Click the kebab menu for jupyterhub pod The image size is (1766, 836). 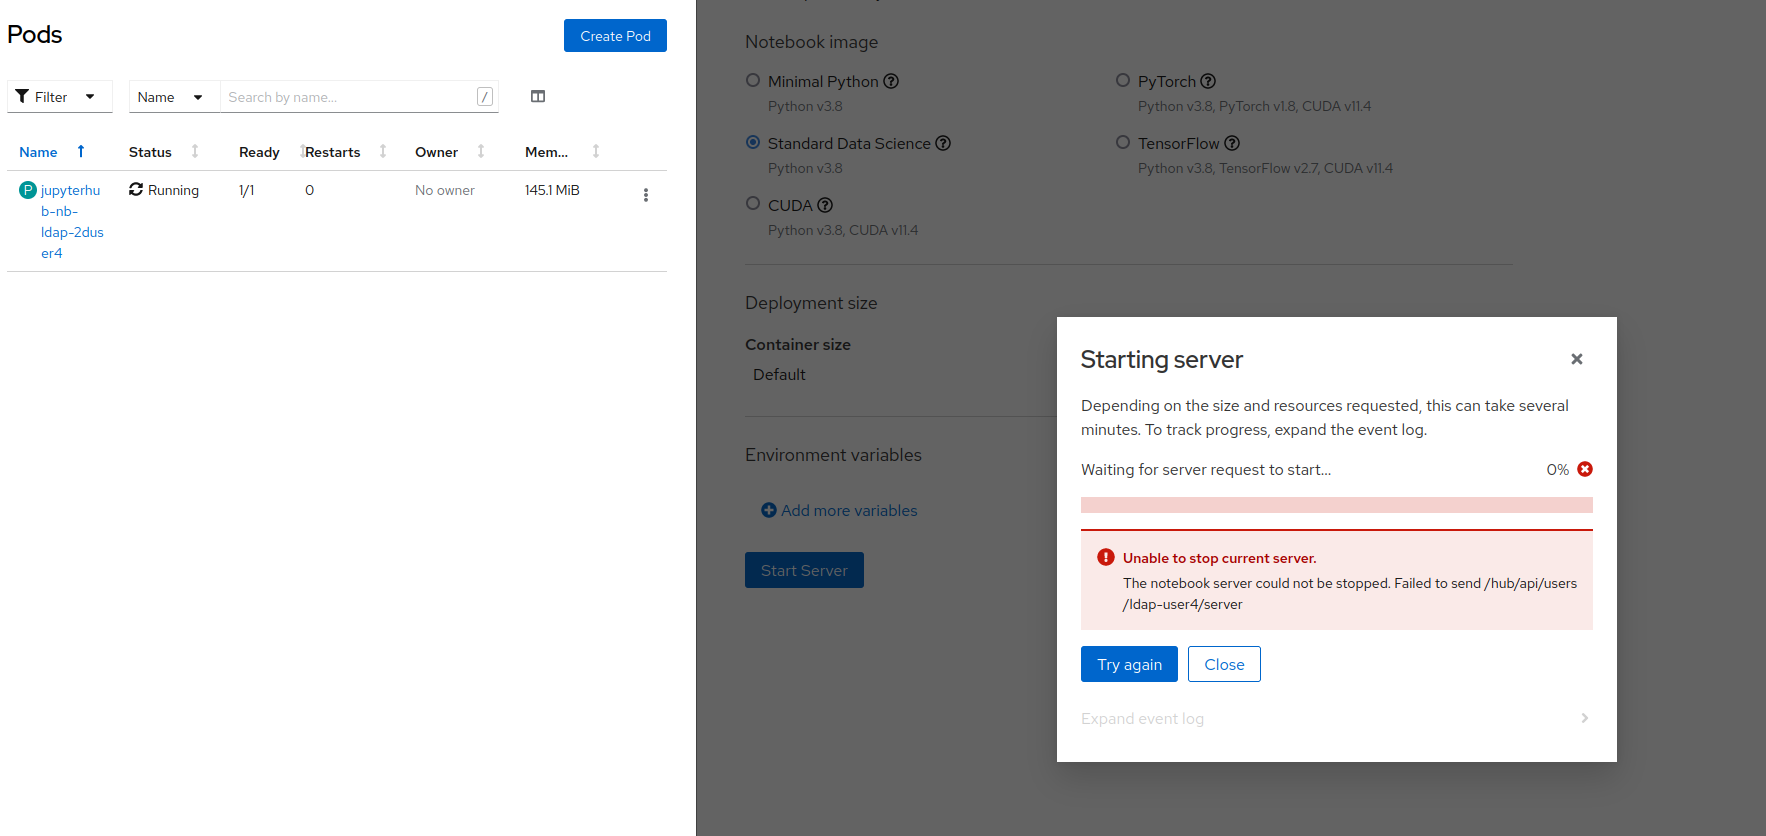click(x=645, y=195)
